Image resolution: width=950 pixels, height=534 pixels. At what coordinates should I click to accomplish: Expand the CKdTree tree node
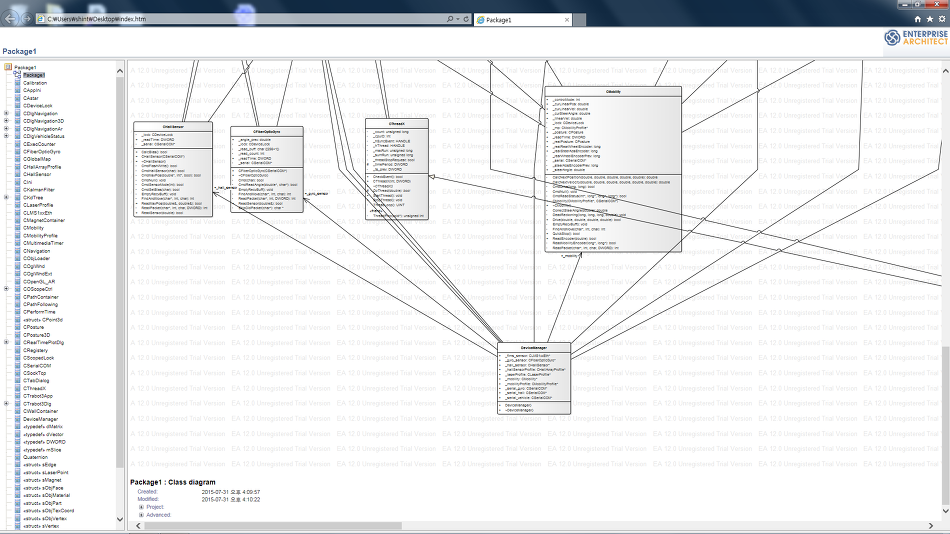click(7, 198)
